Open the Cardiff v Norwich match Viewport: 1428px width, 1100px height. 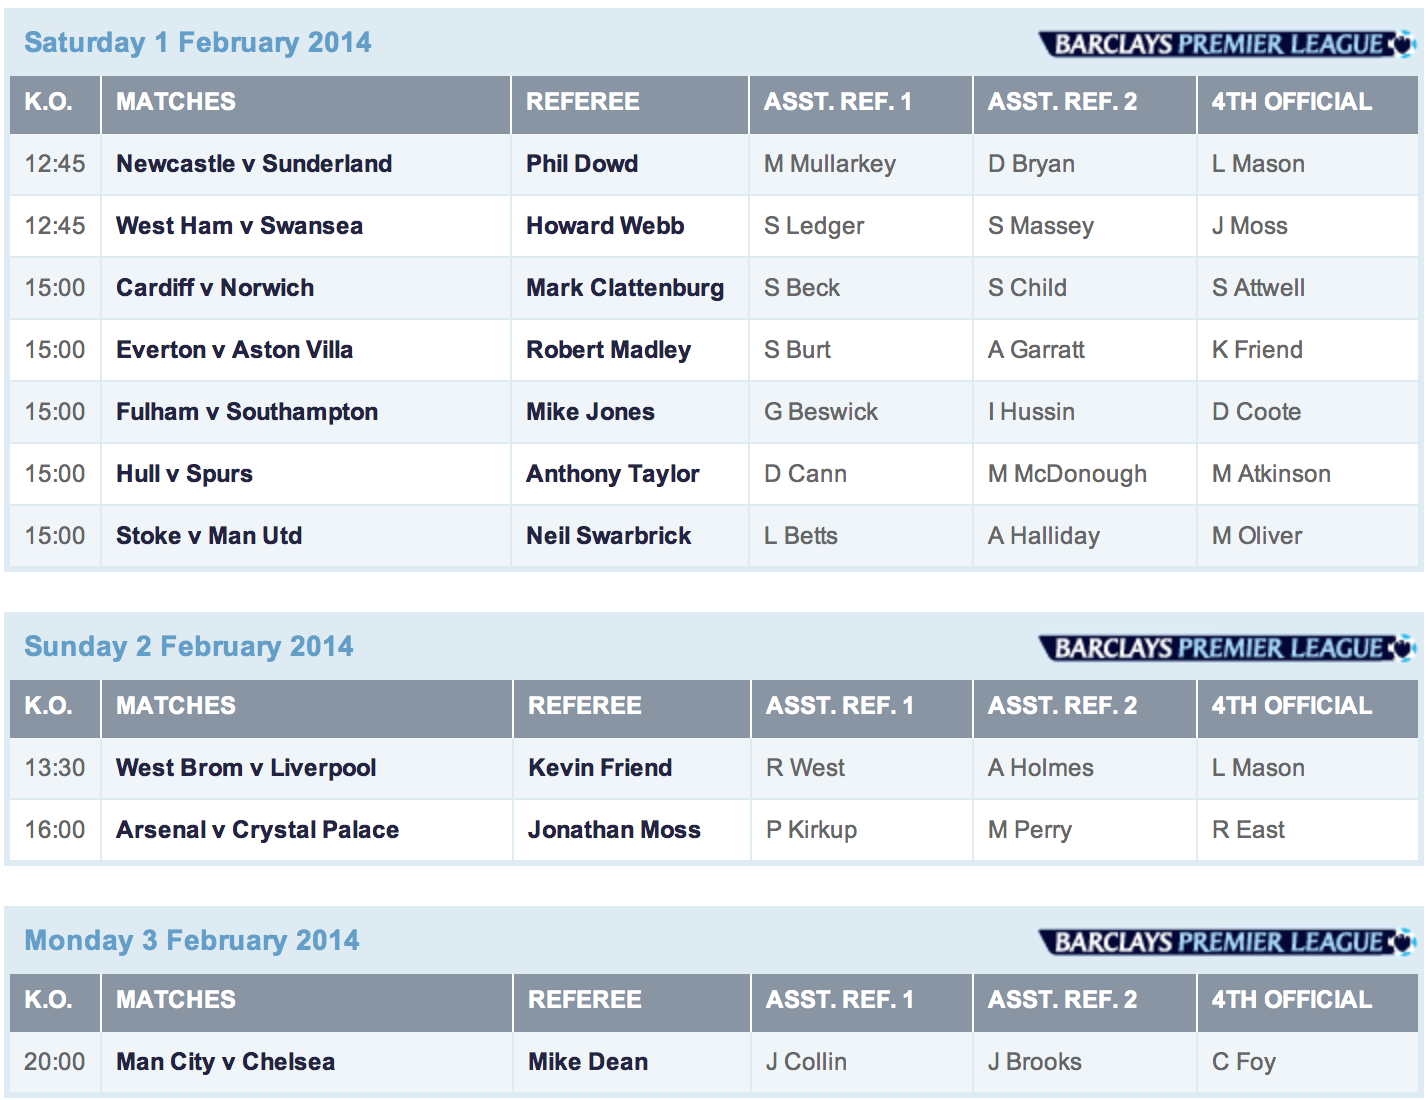click(x=215, y=288)
